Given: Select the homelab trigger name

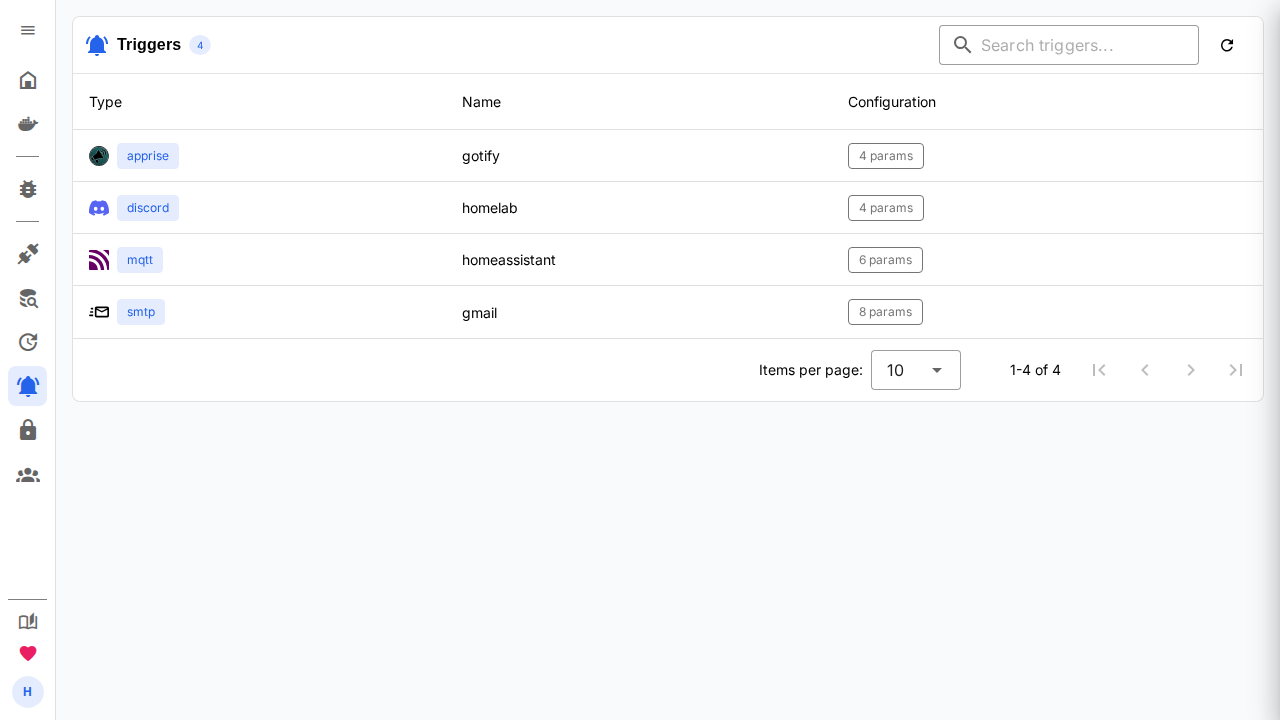Looking at the screenshot, I should (490, 208).
